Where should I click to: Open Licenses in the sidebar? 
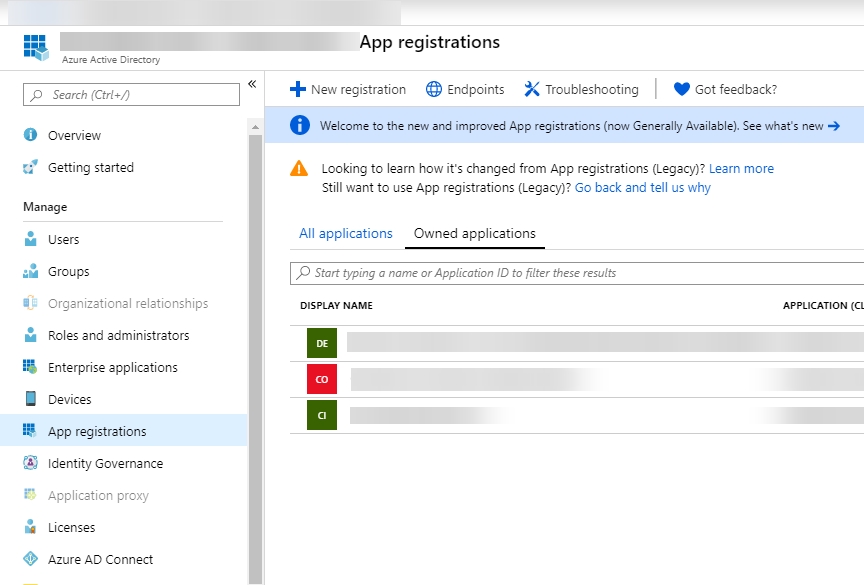point(71,528)
